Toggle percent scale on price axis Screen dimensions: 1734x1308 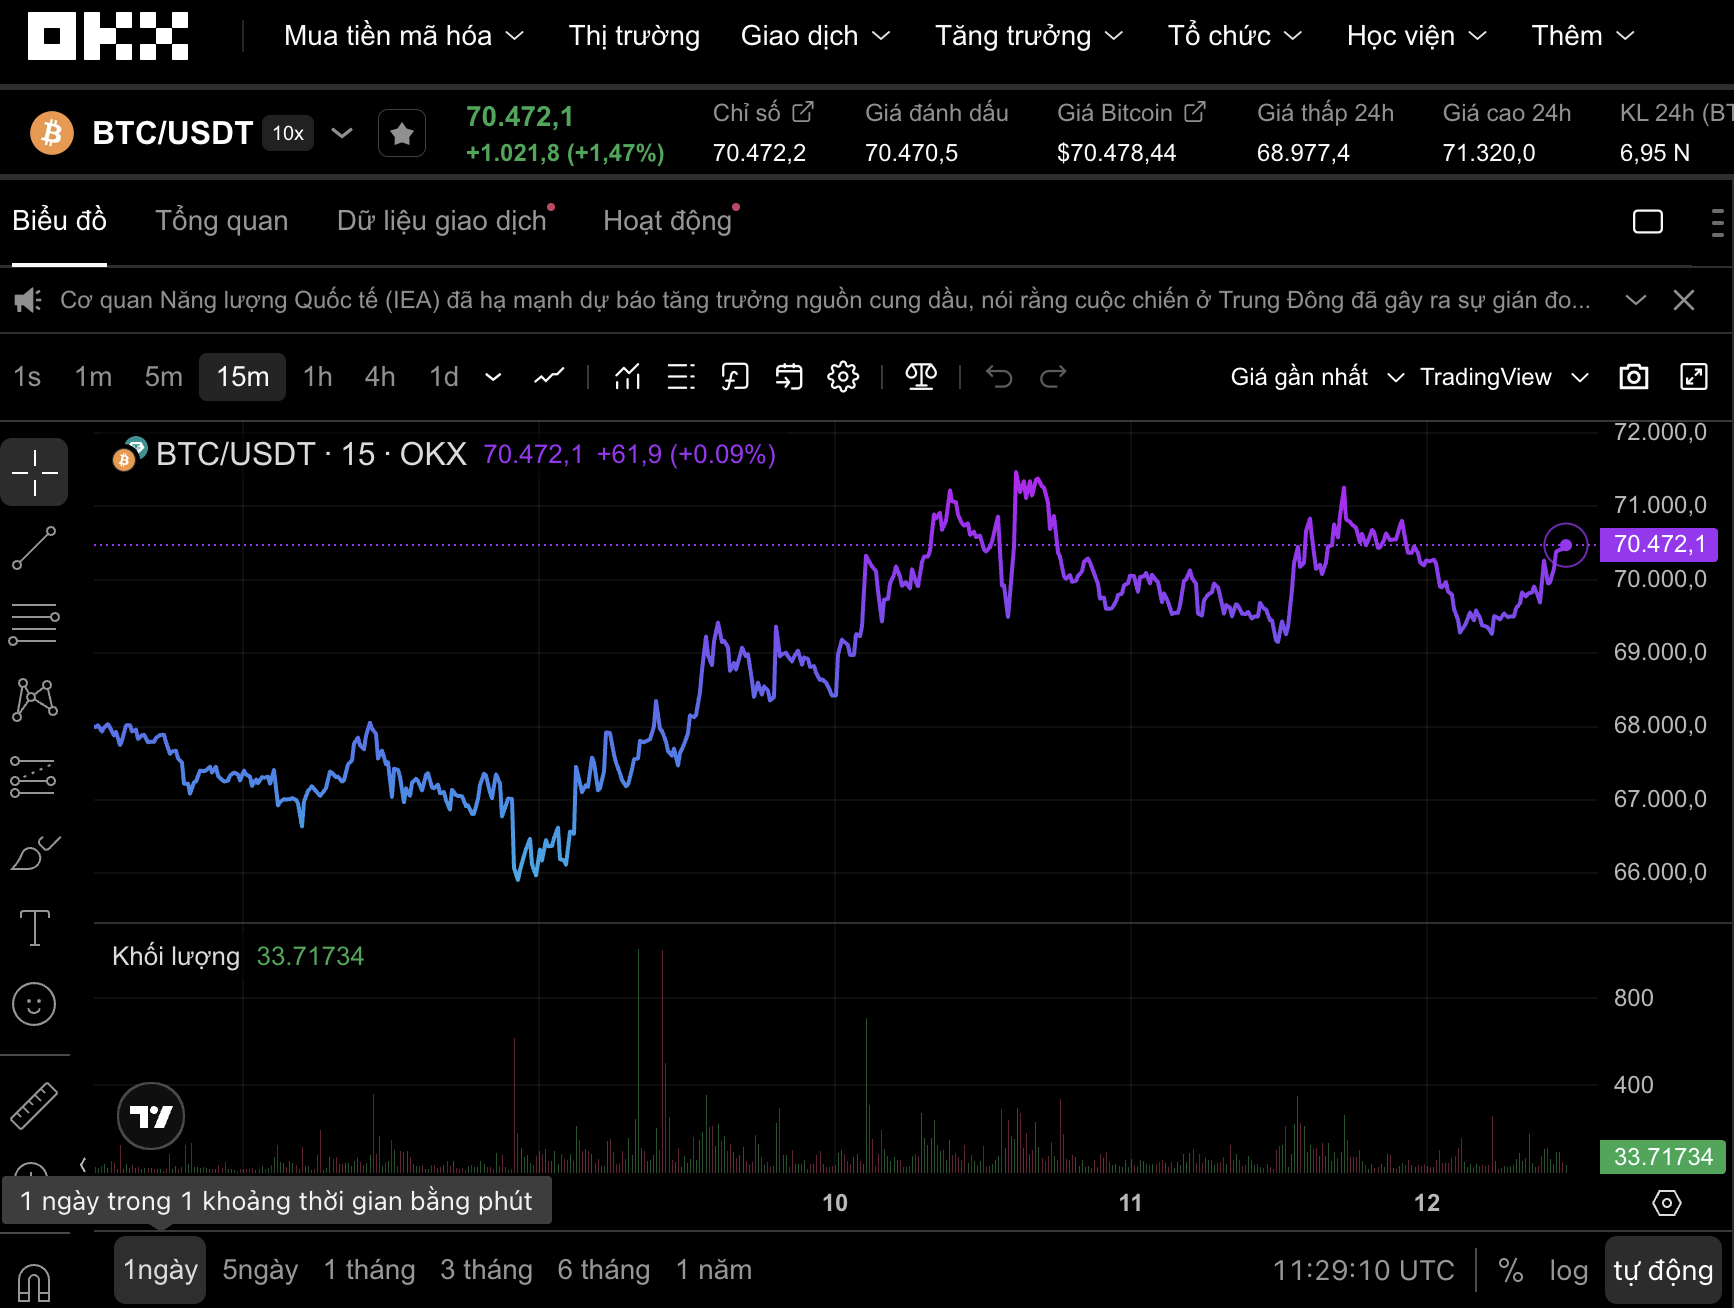pyautogui.click(x=1510, y=1270)
